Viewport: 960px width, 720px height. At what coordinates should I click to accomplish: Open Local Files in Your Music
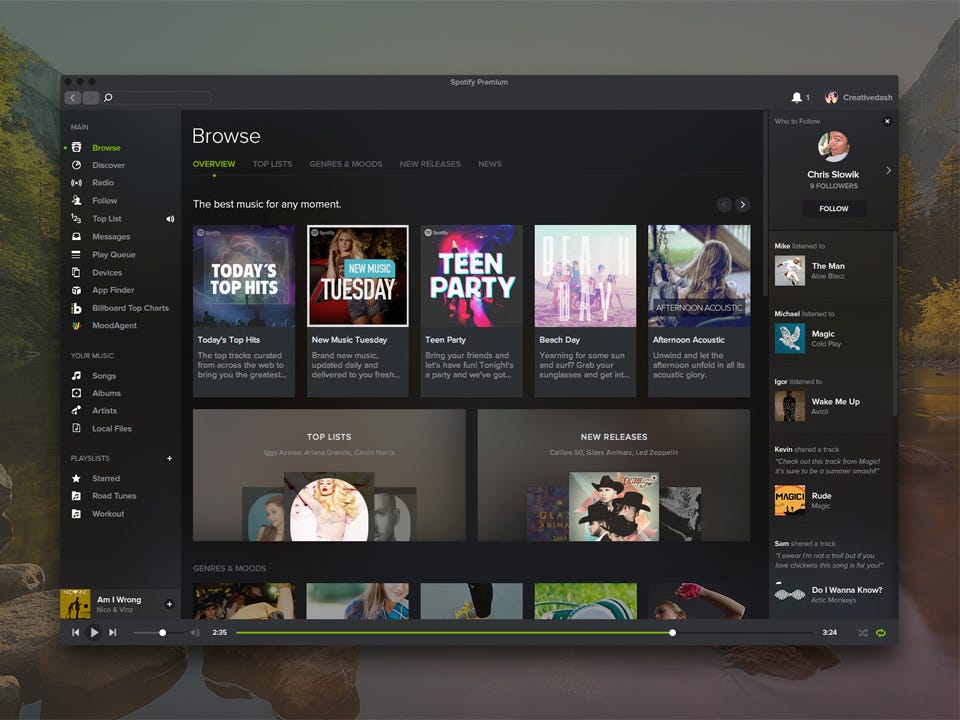click(112, 429)
